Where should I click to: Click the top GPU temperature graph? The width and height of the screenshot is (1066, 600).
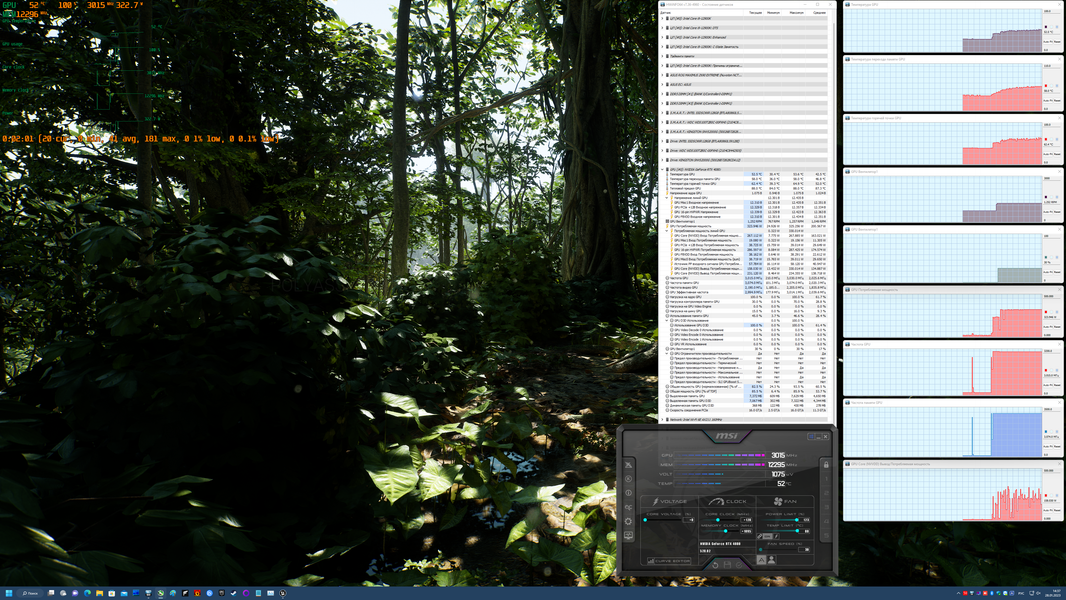[944, 31]
